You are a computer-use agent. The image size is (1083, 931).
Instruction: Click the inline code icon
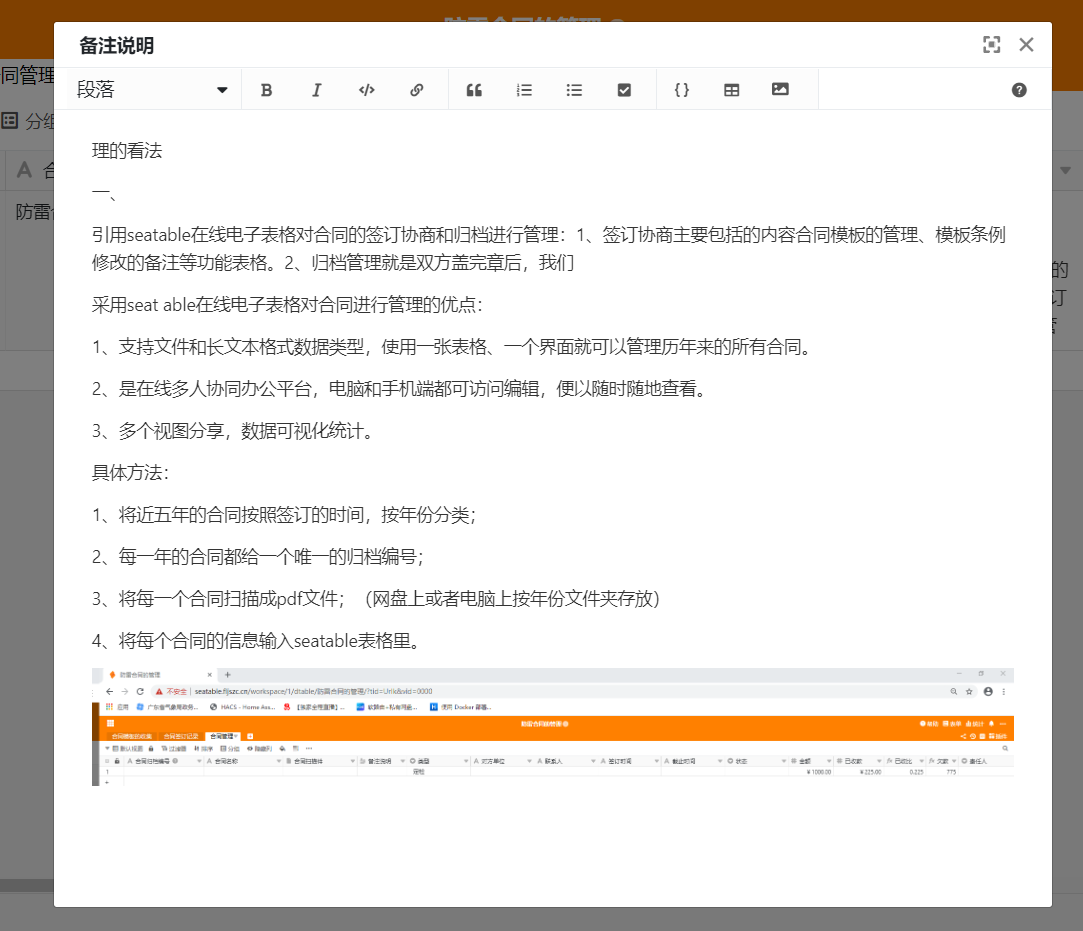(367, 90)
